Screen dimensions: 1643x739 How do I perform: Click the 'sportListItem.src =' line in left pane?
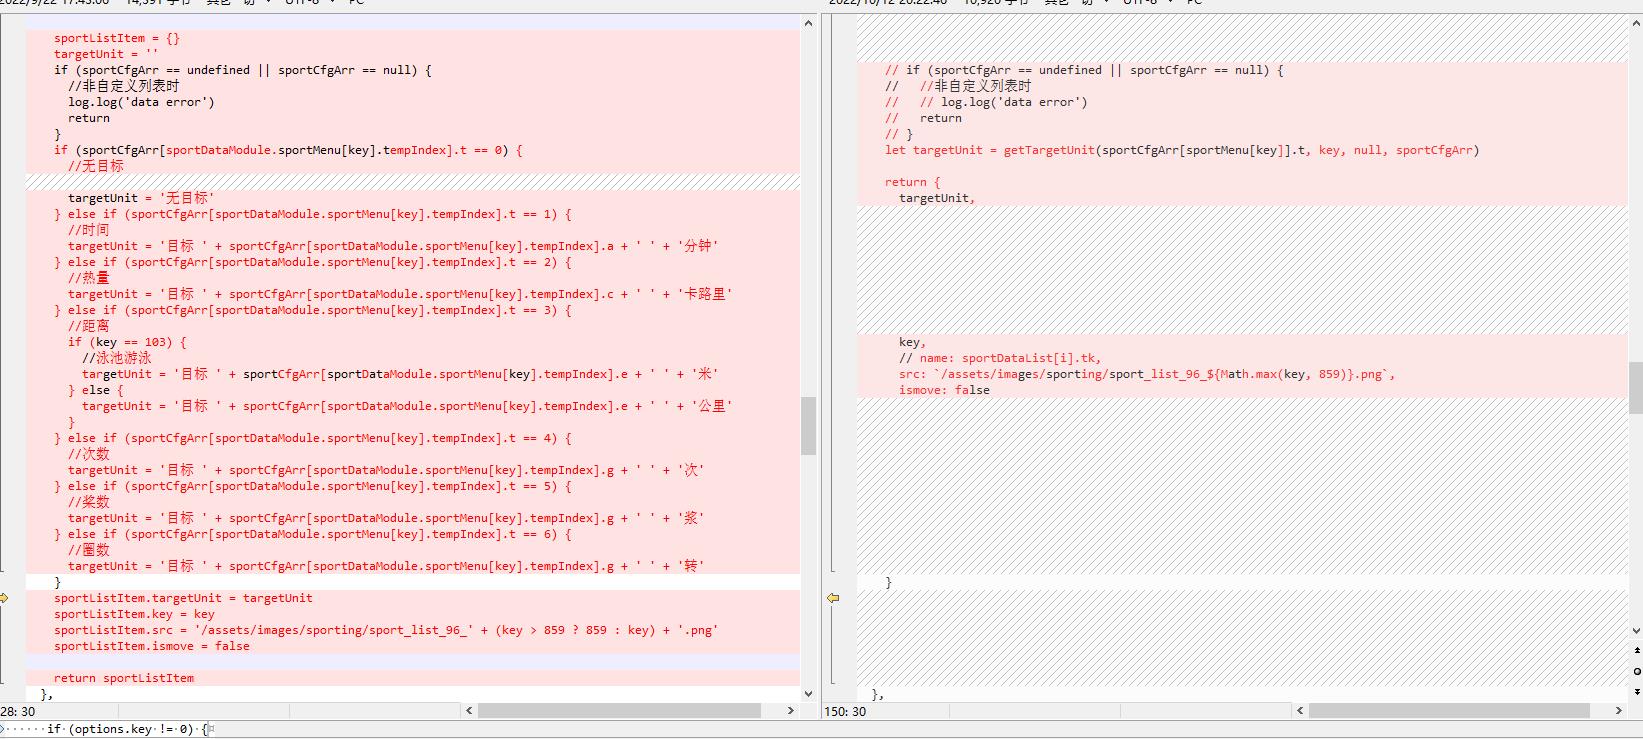coord(386,630)
